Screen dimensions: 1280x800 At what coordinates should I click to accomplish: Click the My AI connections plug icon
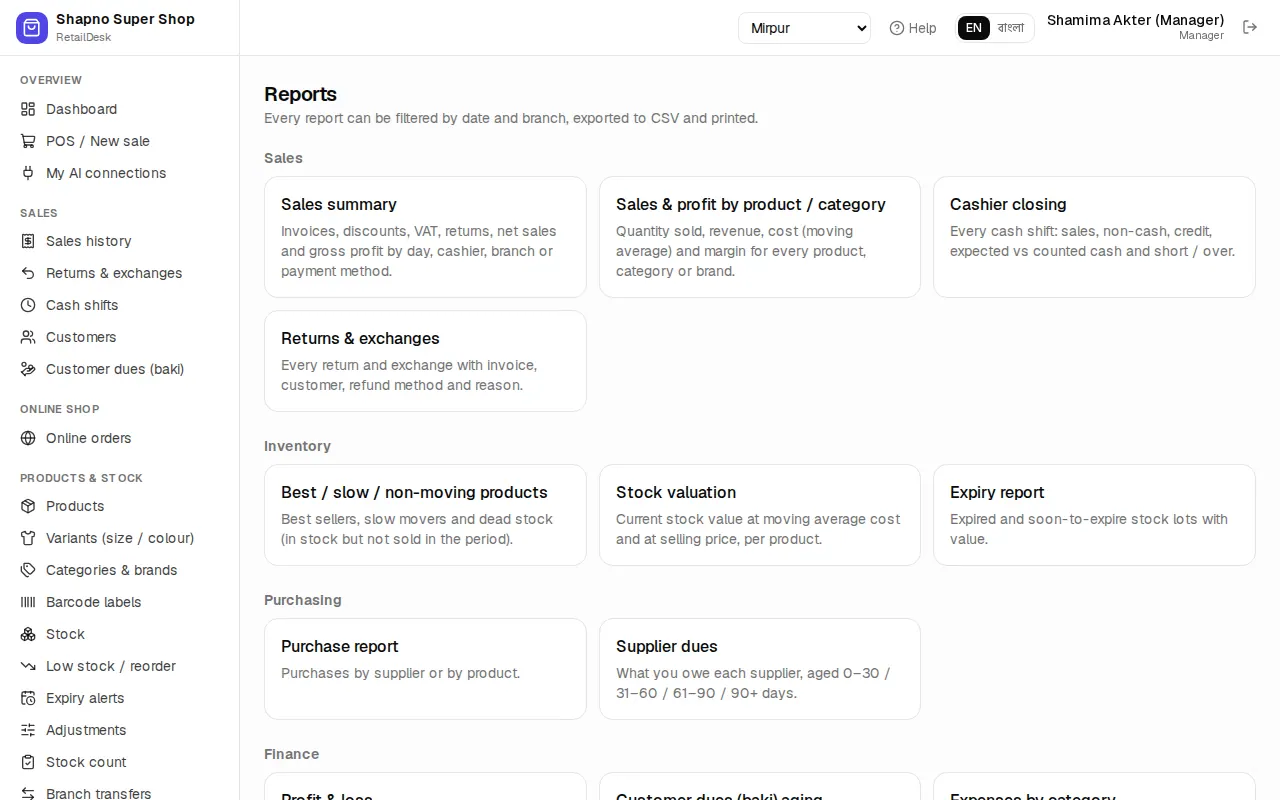28,173
